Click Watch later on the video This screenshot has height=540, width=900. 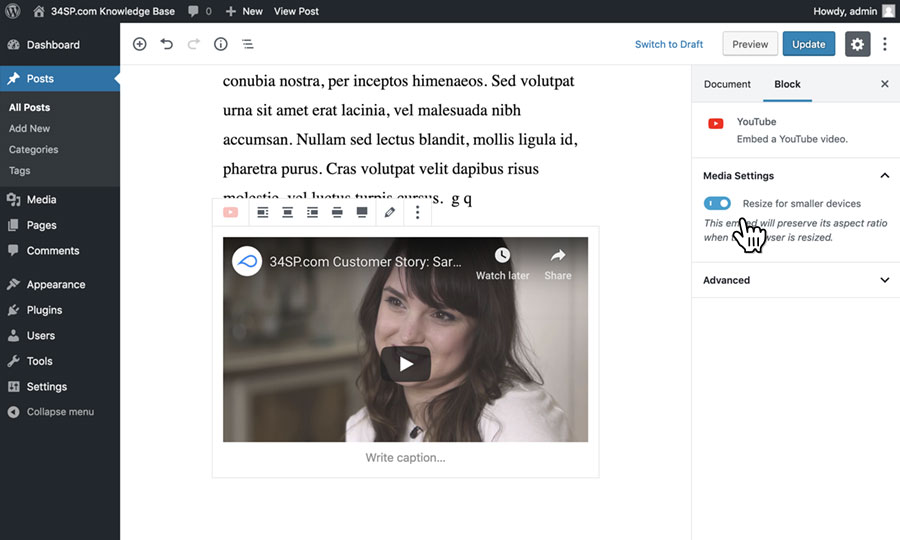coord(502,264)
